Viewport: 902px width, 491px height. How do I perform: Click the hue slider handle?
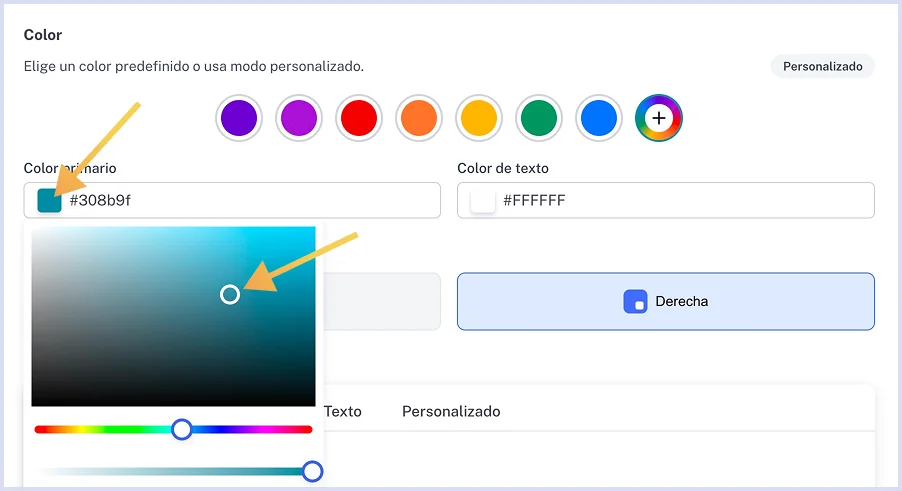181,429
